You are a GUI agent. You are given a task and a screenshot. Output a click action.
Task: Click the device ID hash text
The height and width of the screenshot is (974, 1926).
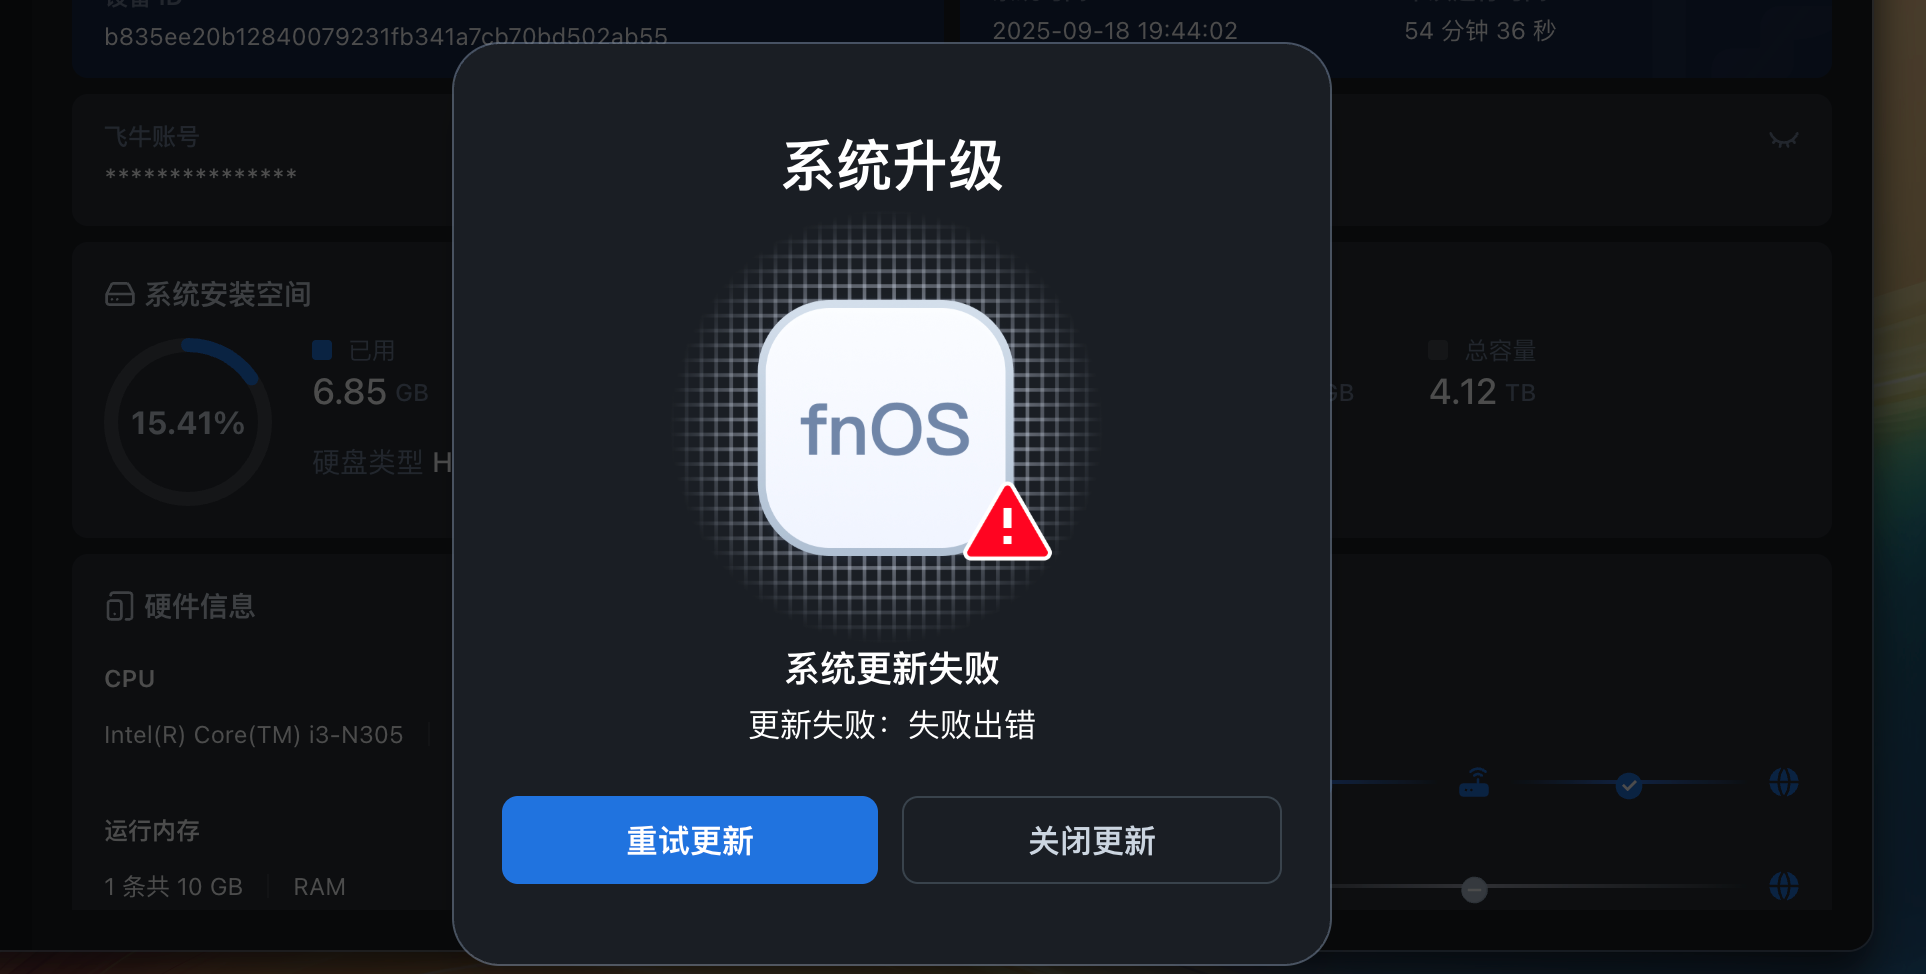386,37
